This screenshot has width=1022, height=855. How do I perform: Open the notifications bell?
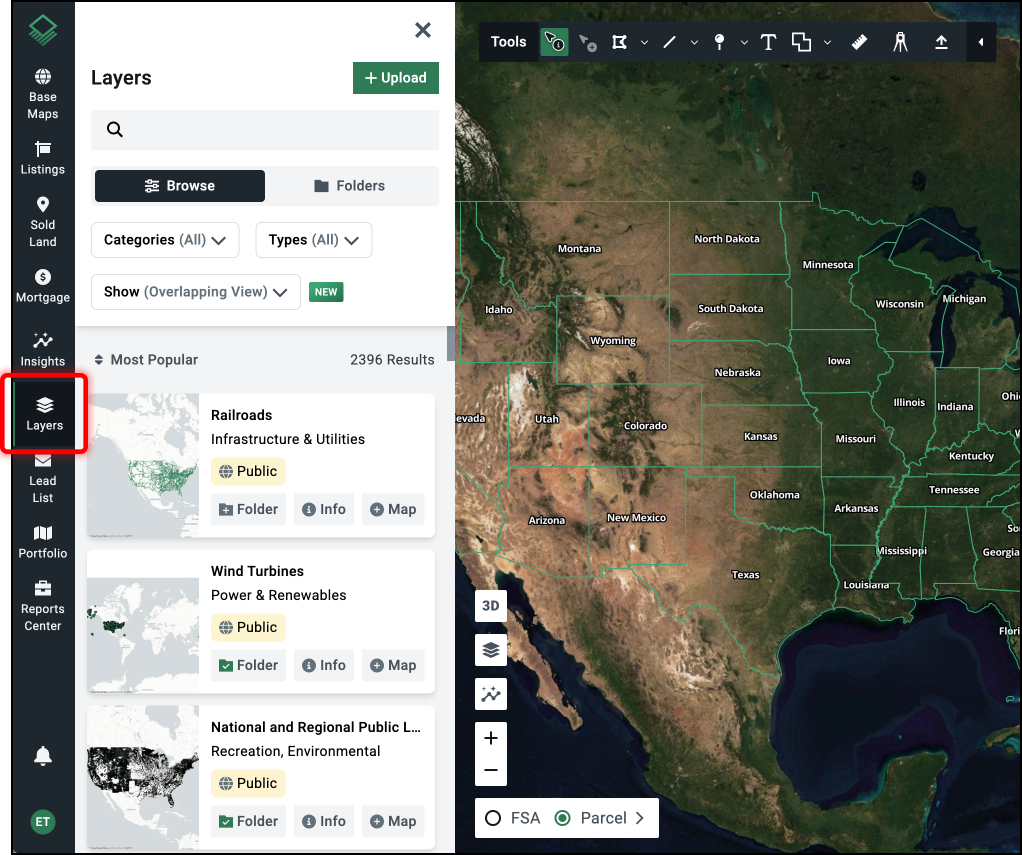(x=43, y=756)
